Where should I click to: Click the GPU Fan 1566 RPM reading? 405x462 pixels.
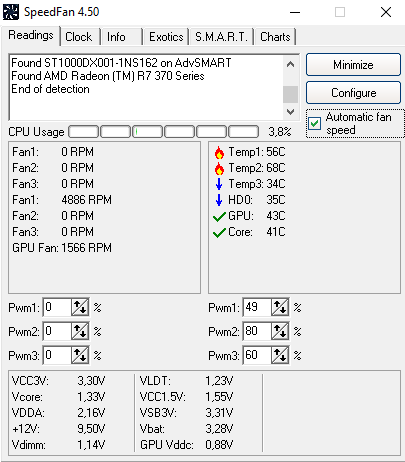tap(62, 248)
